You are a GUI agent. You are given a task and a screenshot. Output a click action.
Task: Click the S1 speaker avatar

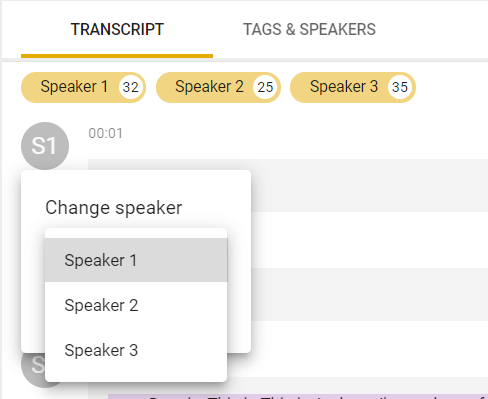[x=45, y=146]
